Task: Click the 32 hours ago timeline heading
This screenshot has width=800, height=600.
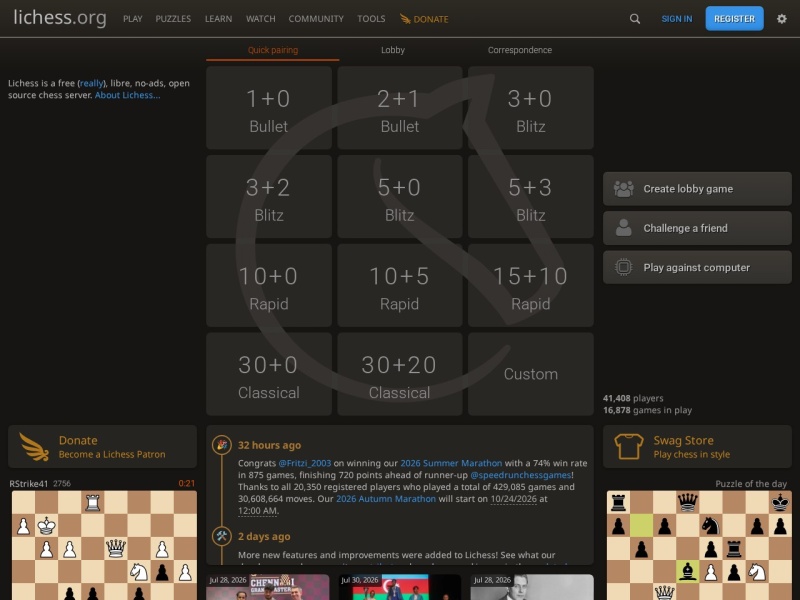Action: (269, 445)
